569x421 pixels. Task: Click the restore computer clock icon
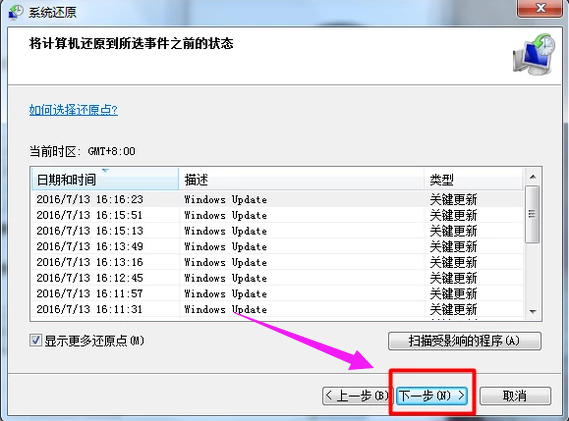click(x=534, y=54)
